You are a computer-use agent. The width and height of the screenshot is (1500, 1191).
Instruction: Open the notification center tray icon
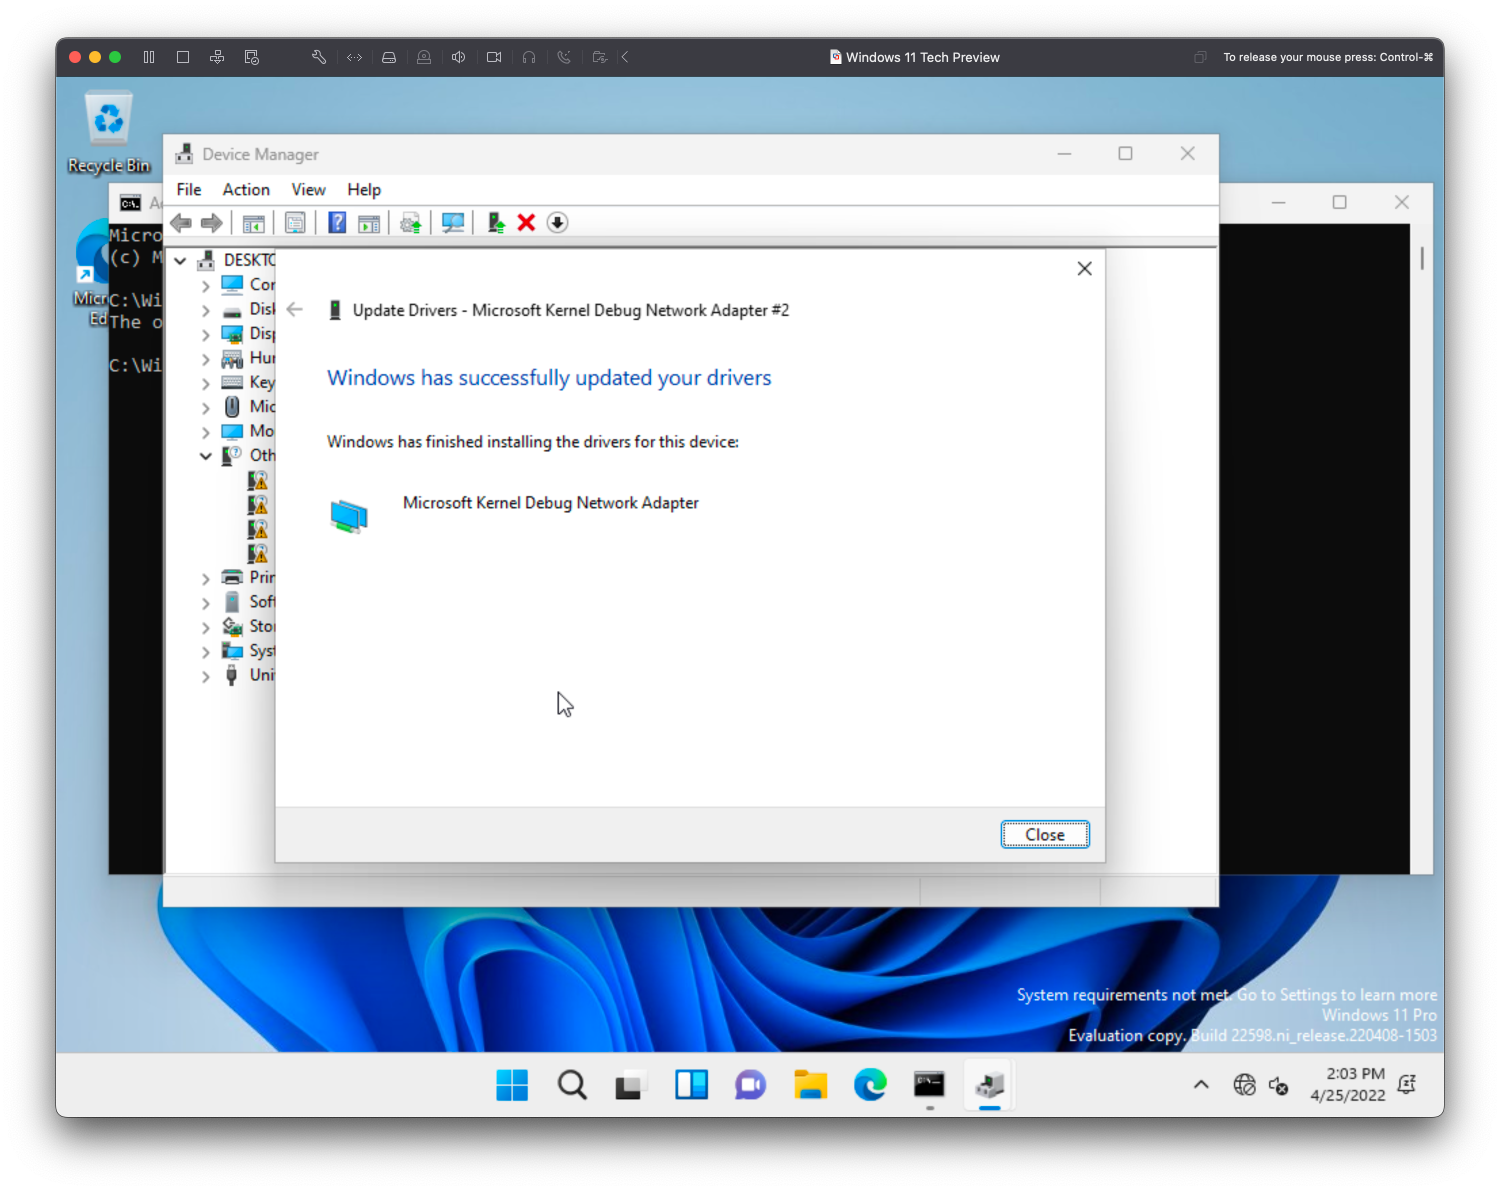click(x=1406, y=1084)
